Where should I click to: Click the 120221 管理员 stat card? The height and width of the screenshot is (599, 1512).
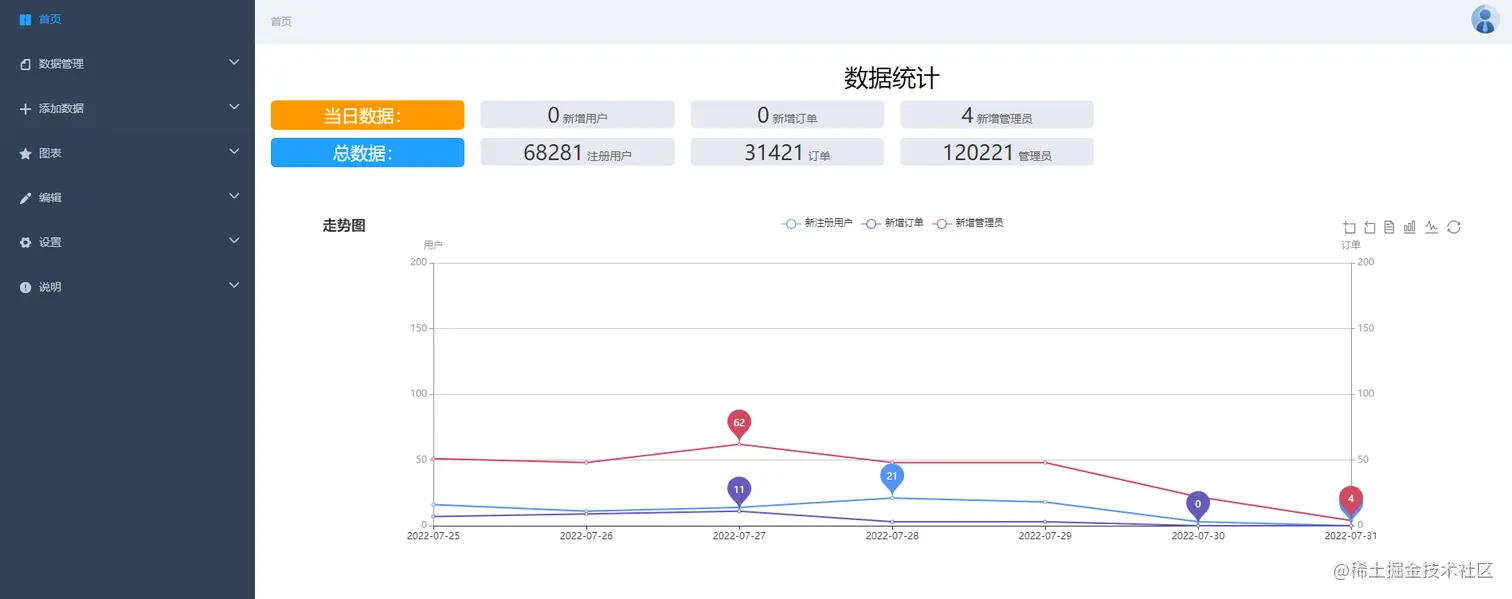pos(996,152)
